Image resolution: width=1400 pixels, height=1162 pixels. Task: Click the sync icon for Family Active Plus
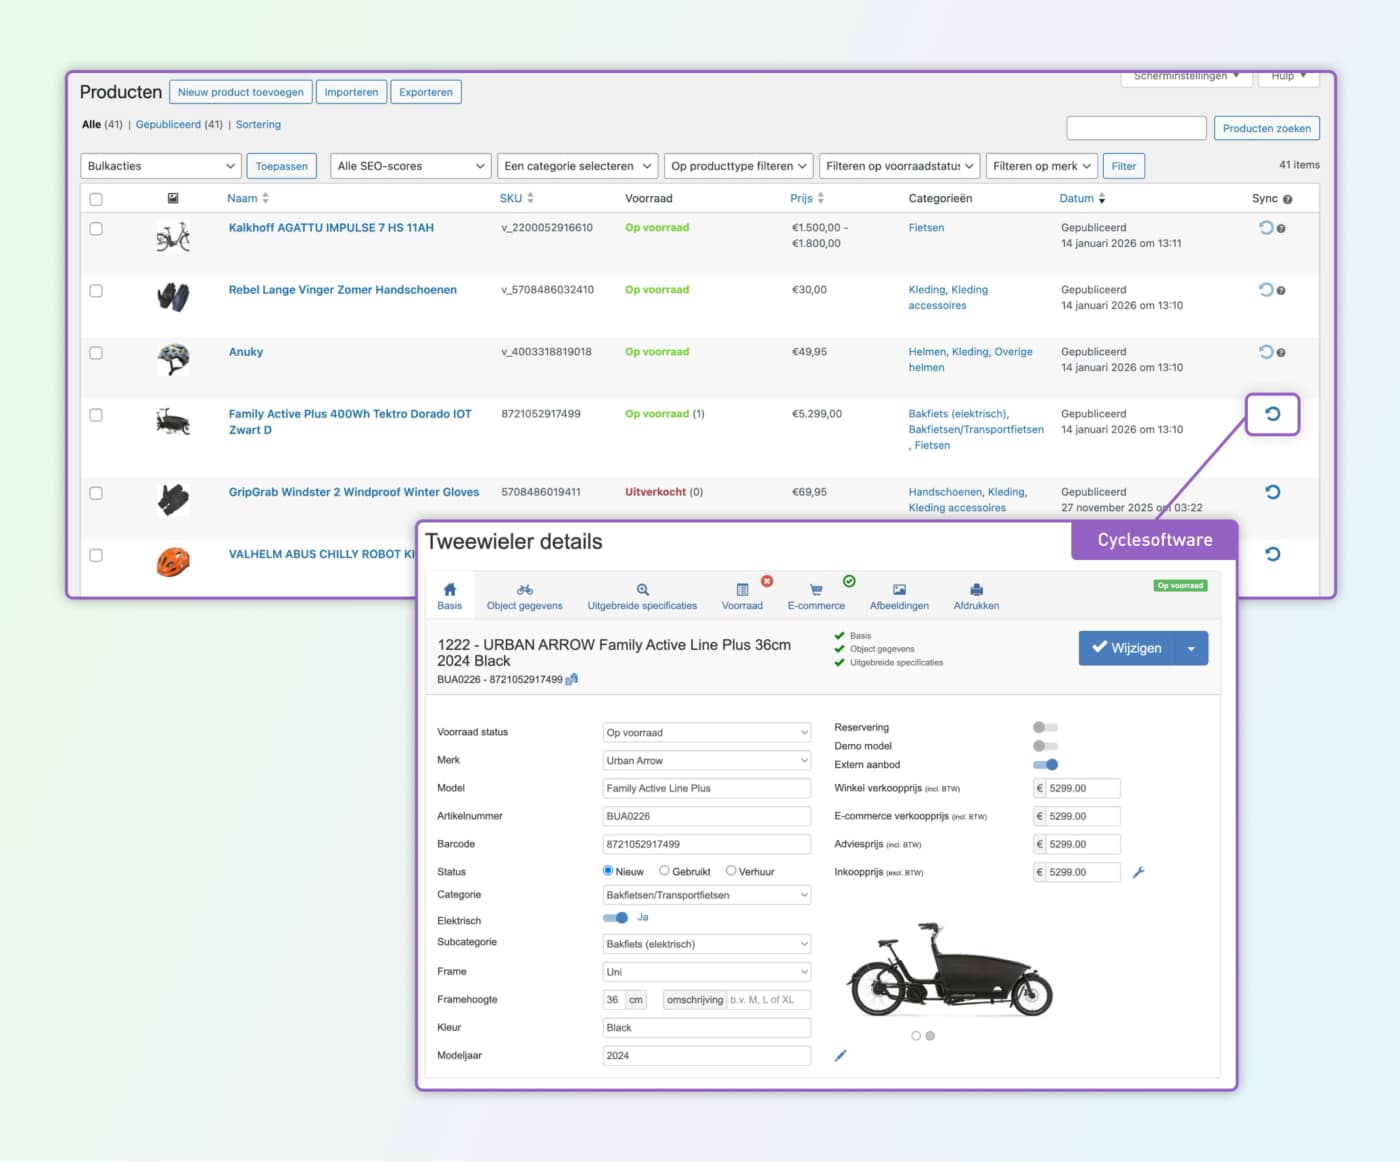(1272, 414)
